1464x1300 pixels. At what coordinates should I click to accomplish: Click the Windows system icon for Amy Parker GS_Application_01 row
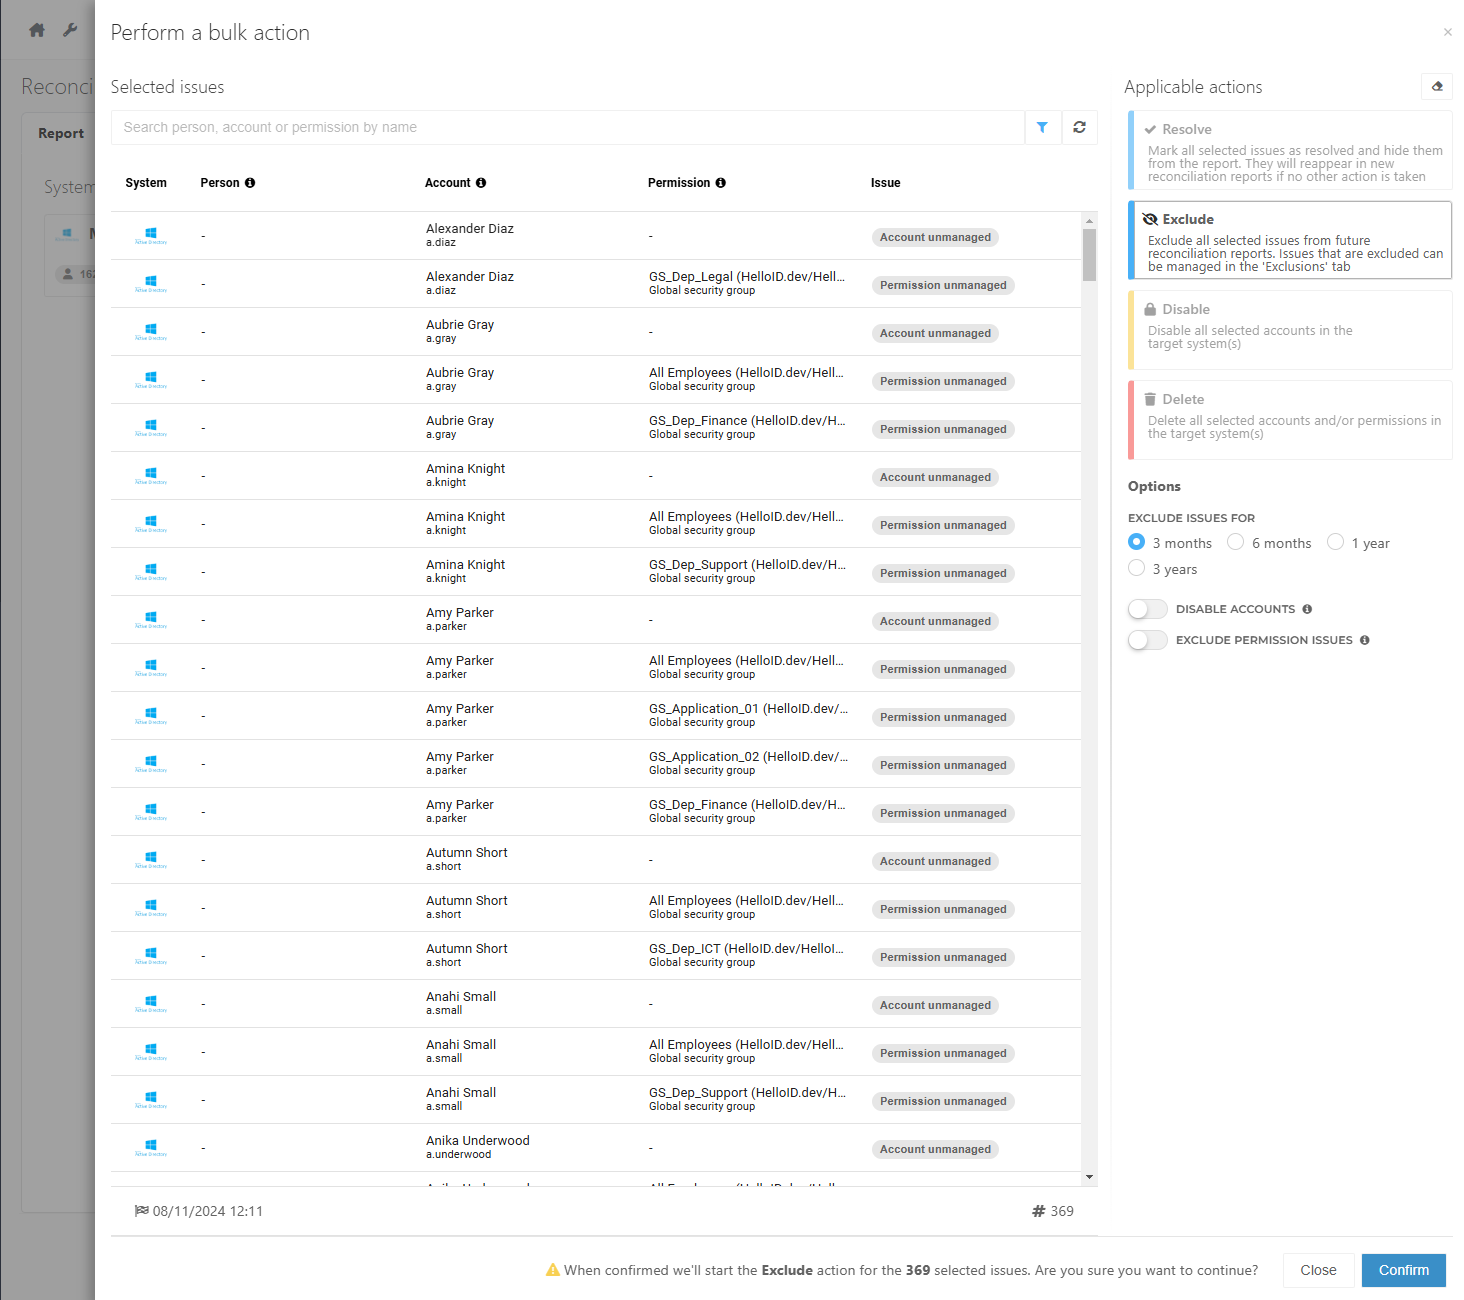151,715
